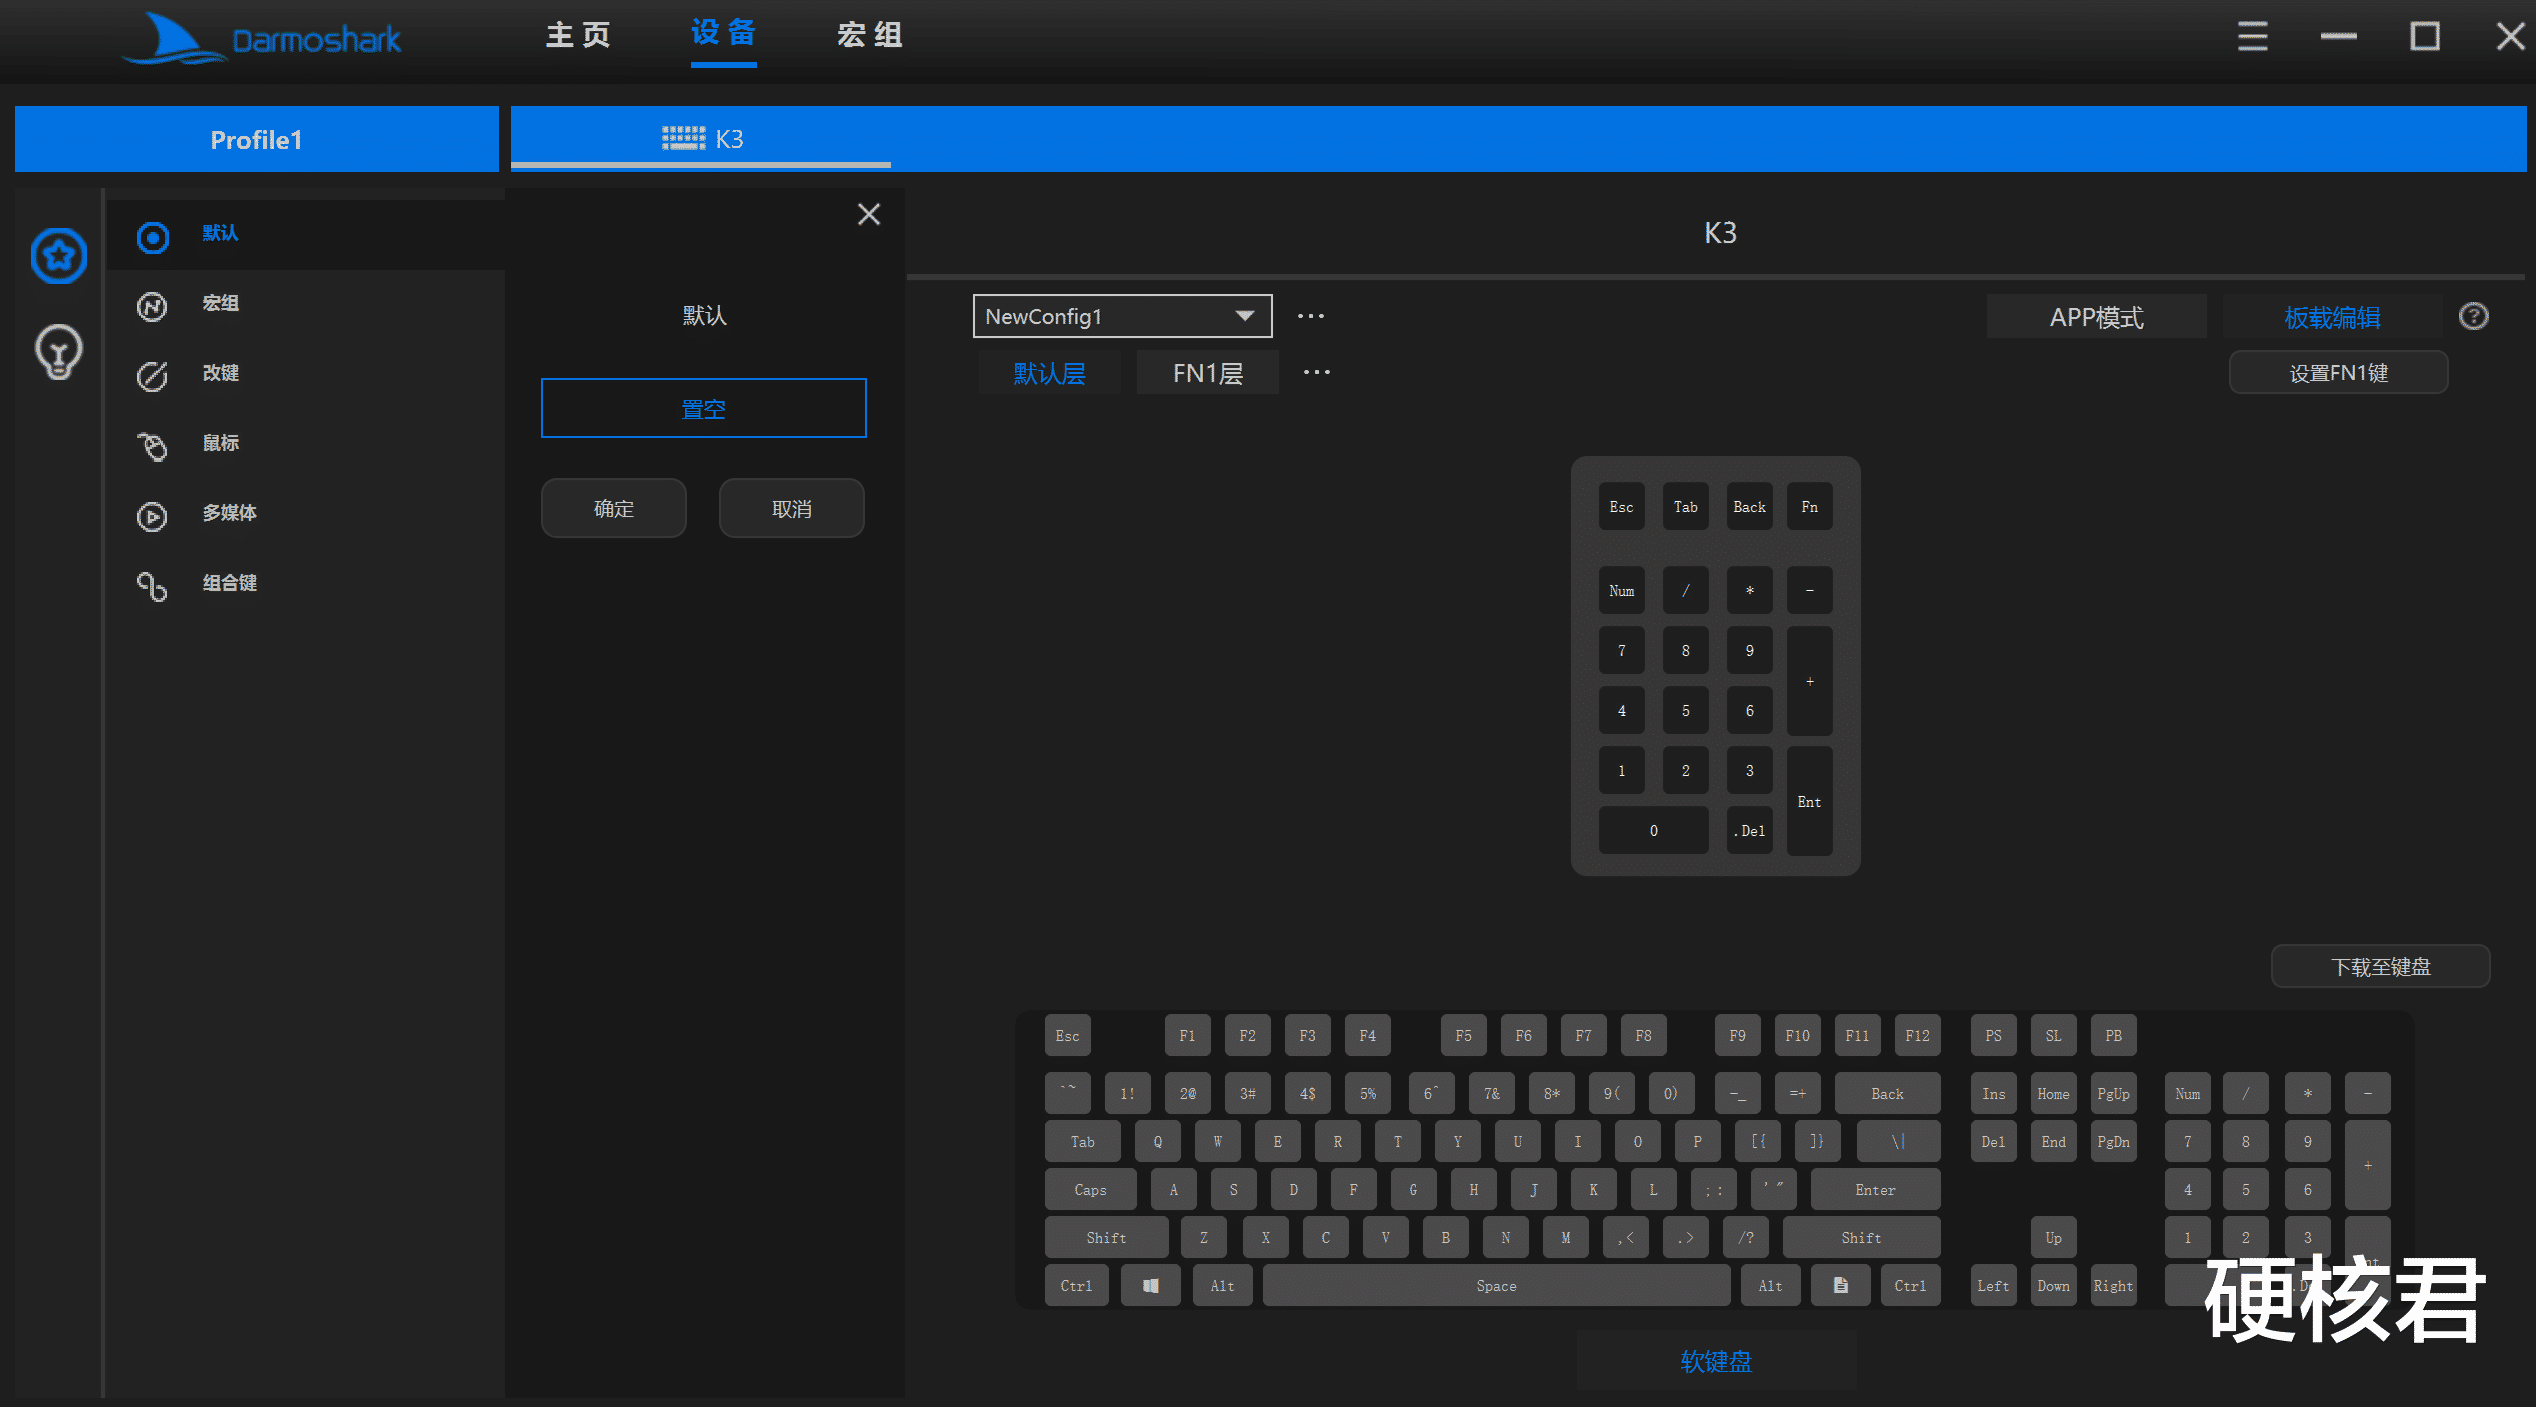
Task: Click the help question mark icon
Action: 2473,316
